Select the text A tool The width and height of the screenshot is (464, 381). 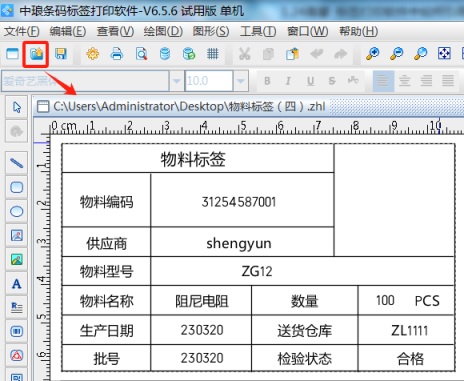[16, 284]
